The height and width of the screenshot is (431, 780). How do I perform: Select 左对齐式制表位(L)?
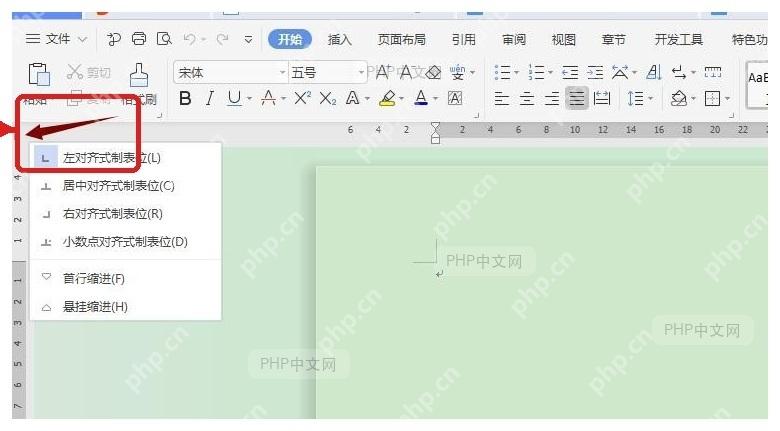pos(125,158)
